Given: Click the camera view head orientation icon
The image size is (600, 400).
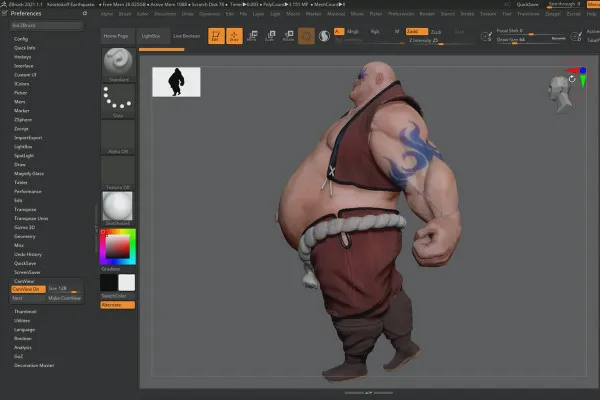Looking at the screenshot, I should pyautogui.click(x=559, y=94).
